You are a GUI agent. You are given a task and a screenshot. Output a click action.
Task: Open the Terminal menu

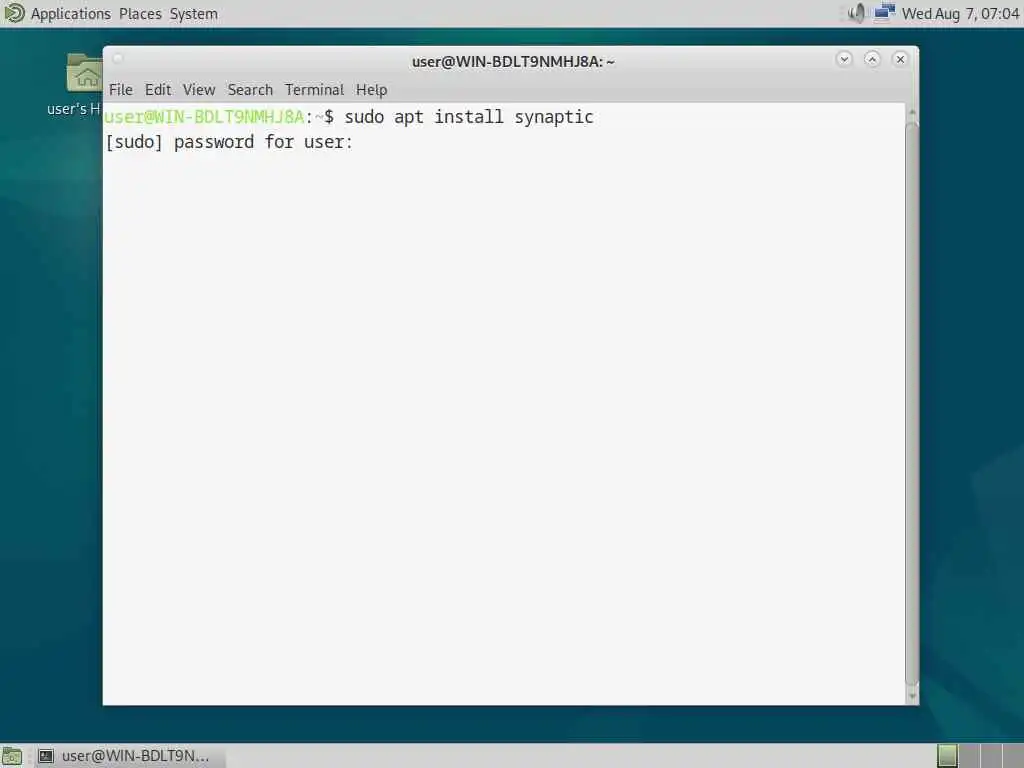click(314, 89)
